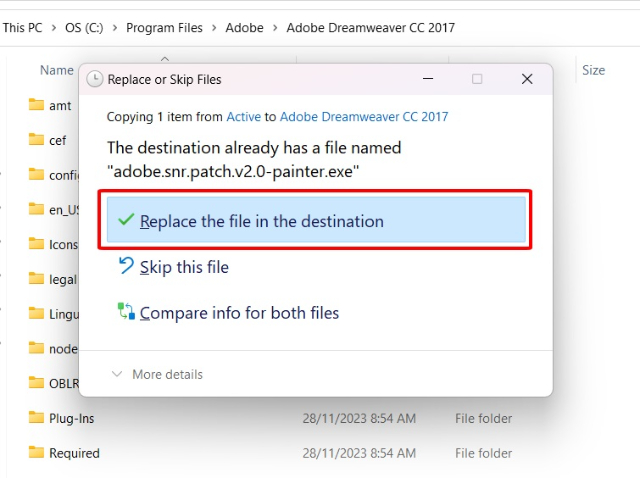Click the green checkmark replace icon
This screenshot has width=640, height=478.
[x=126, y=220]
